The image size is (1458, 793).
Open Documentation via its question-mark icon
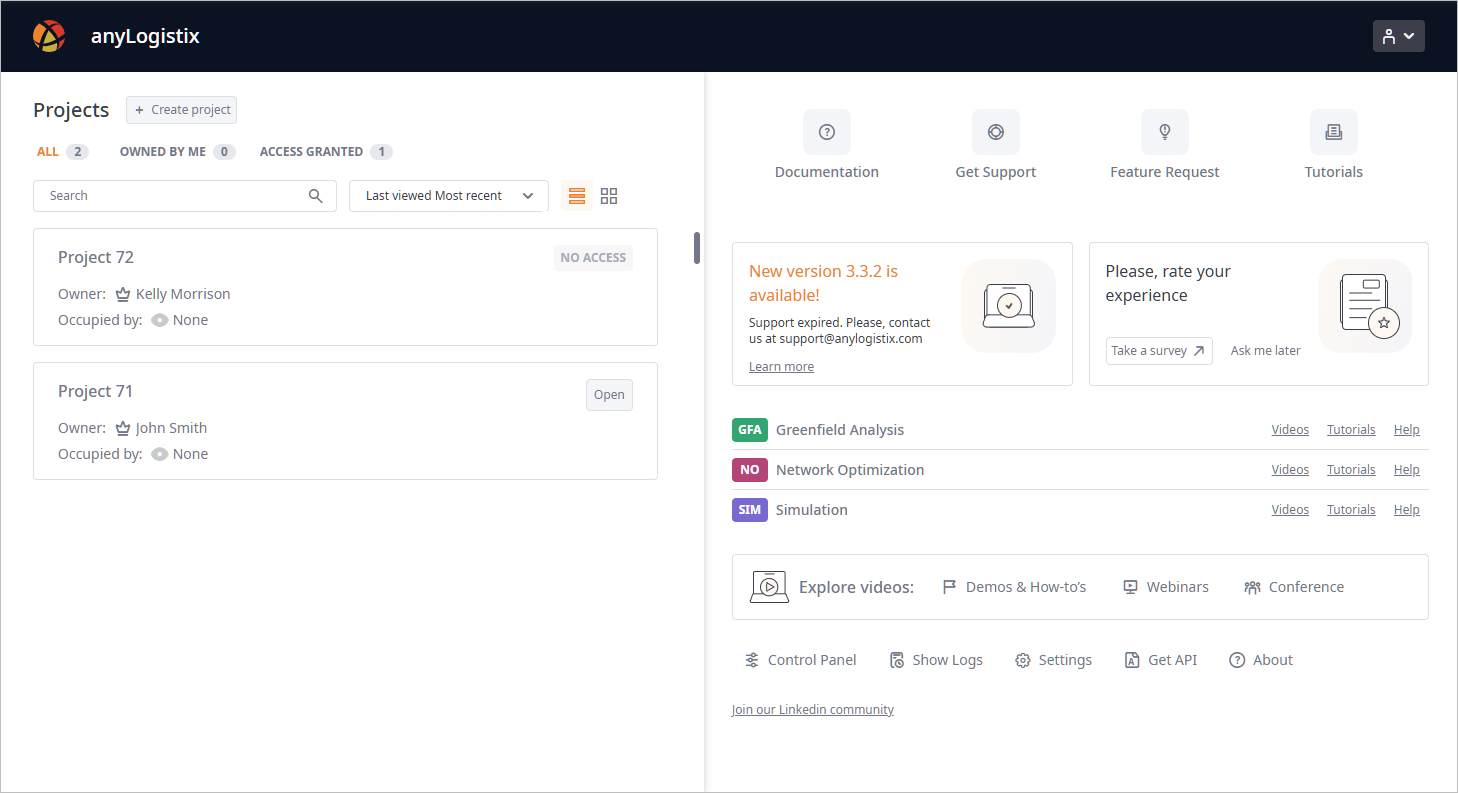(827, 132)
